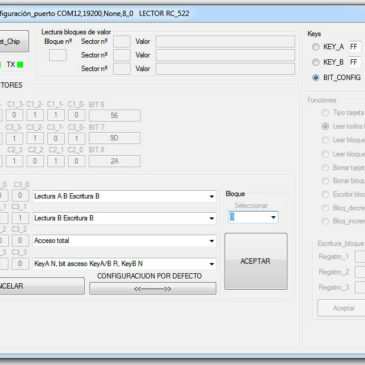The width and height of the screenshot is (365, 365).
Task: Click the C1_3 bit box
Action: 14,115
